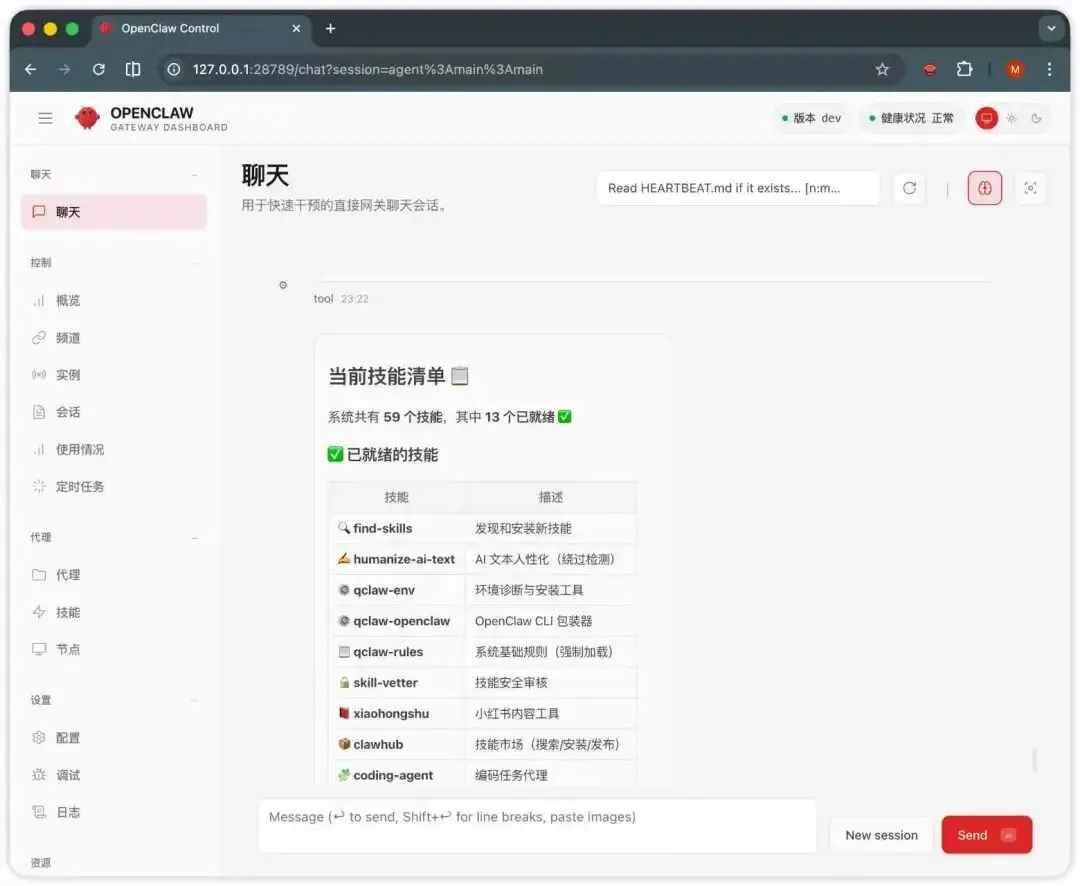The width and height of the screenshot is (1080, 886).
Task: Open 定时任务 cron jobs item
Action: pyautogui.click(x=114, y=486)
